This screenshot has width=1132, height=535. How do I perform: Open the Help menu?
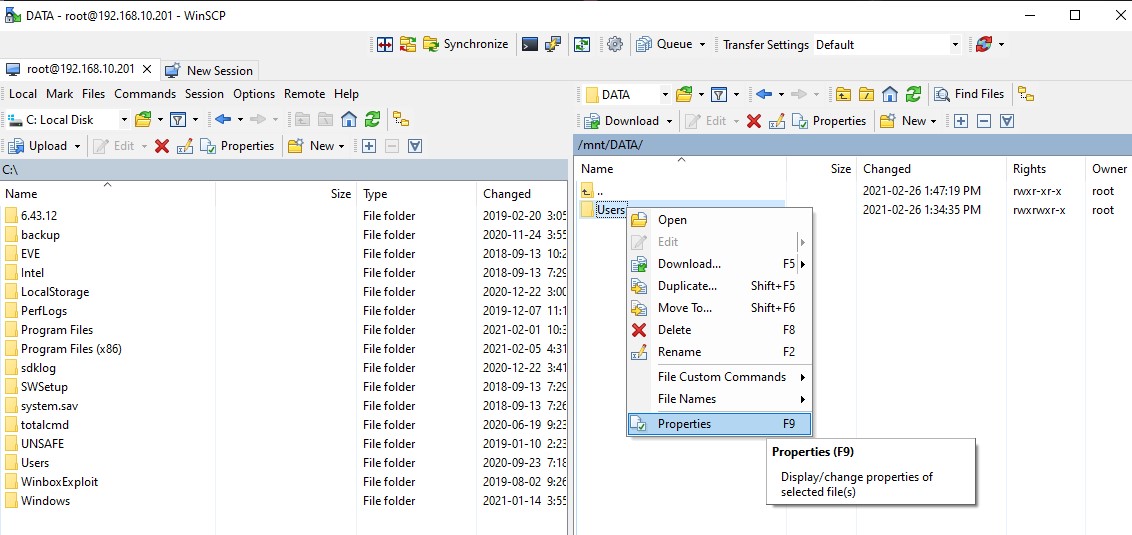click(x=347, y=94)
